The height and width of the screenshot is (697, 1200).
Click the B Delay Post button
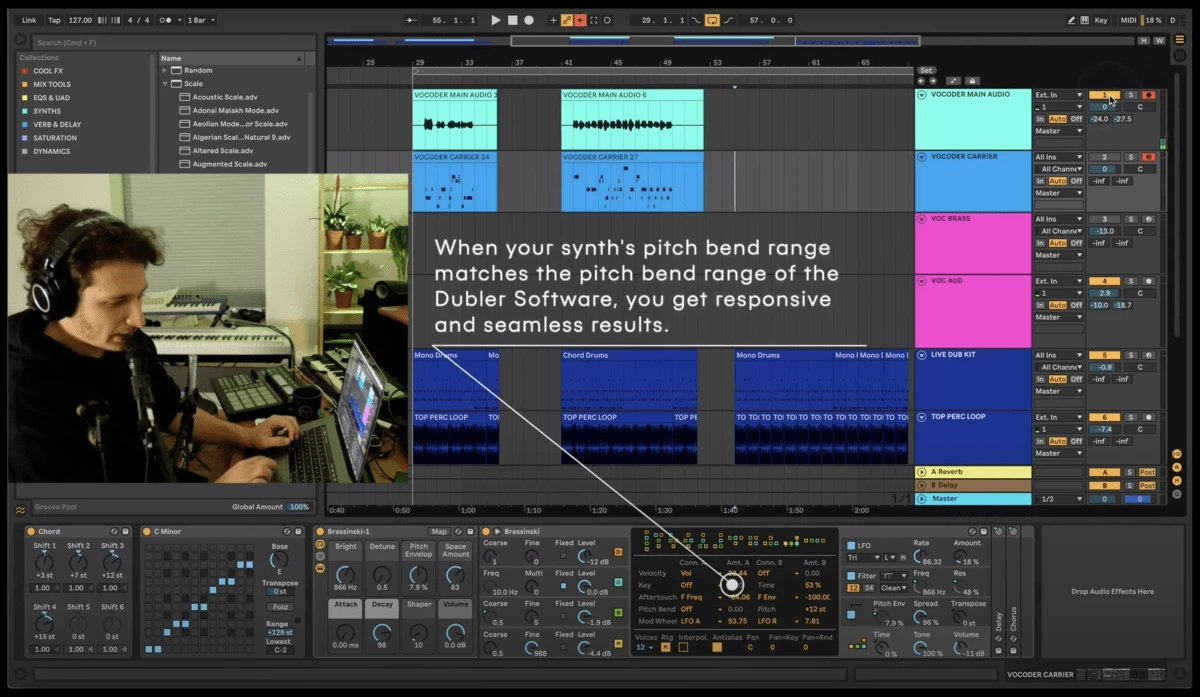[1147, 486]
